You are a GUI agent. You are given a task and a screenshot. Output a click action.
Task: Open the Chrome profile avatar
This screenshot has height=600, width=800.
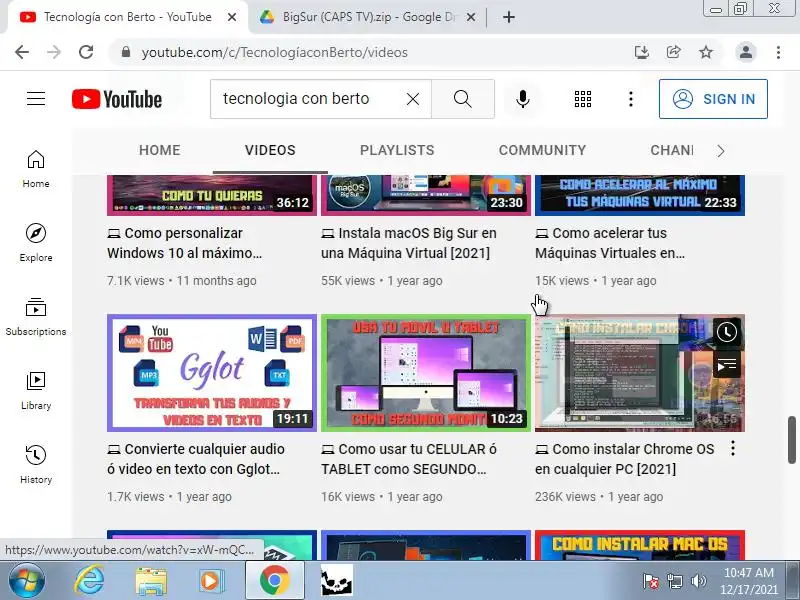pos(745,52)
